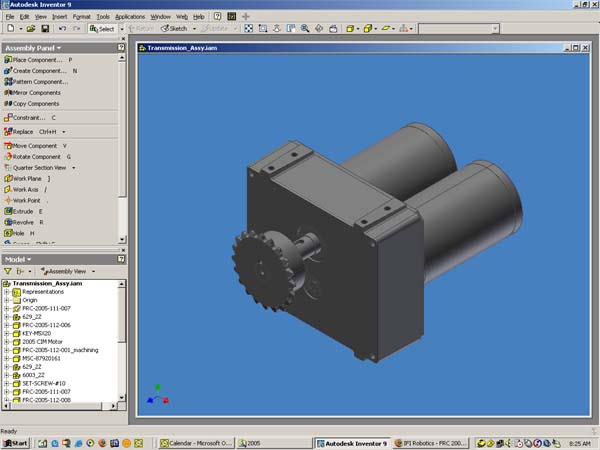Click Pattern Component tool
This screenshot has width=600, height=450.
36,82
